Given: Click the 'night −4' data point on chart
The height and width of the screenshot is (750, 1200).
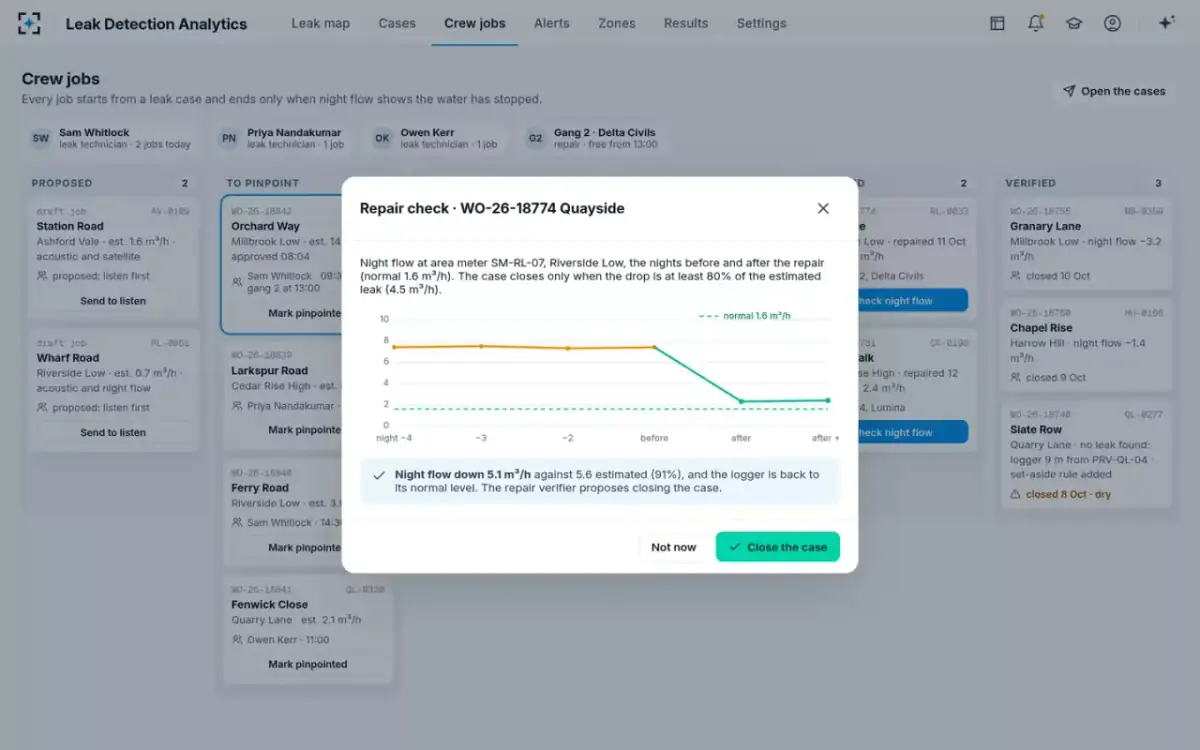Looking at the screenshot, I should pyautogui.click(x=394, y=347).
